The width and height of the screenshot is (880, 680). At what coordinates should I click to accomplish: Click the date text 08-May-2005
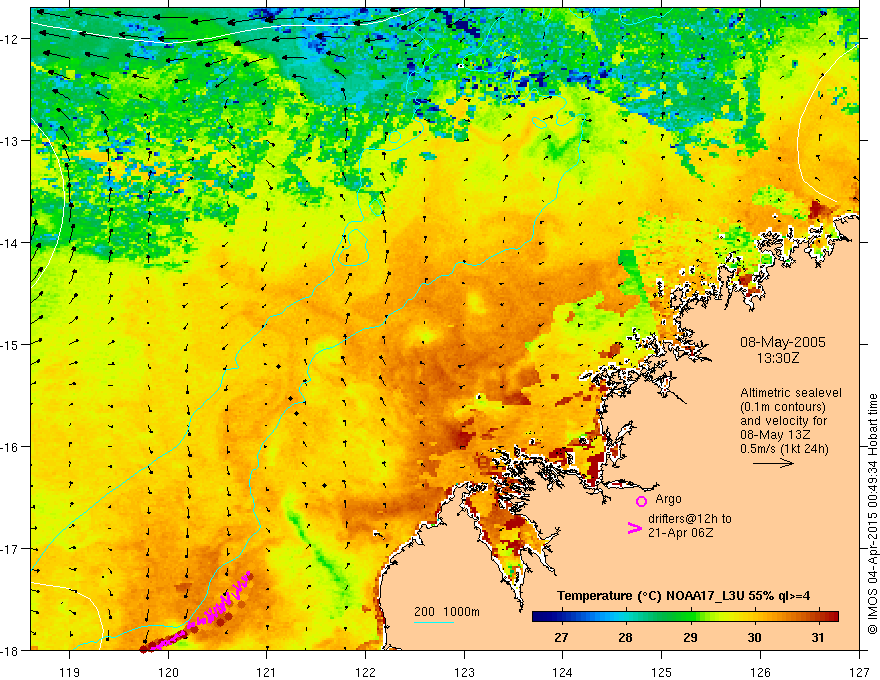click(783, 342)
